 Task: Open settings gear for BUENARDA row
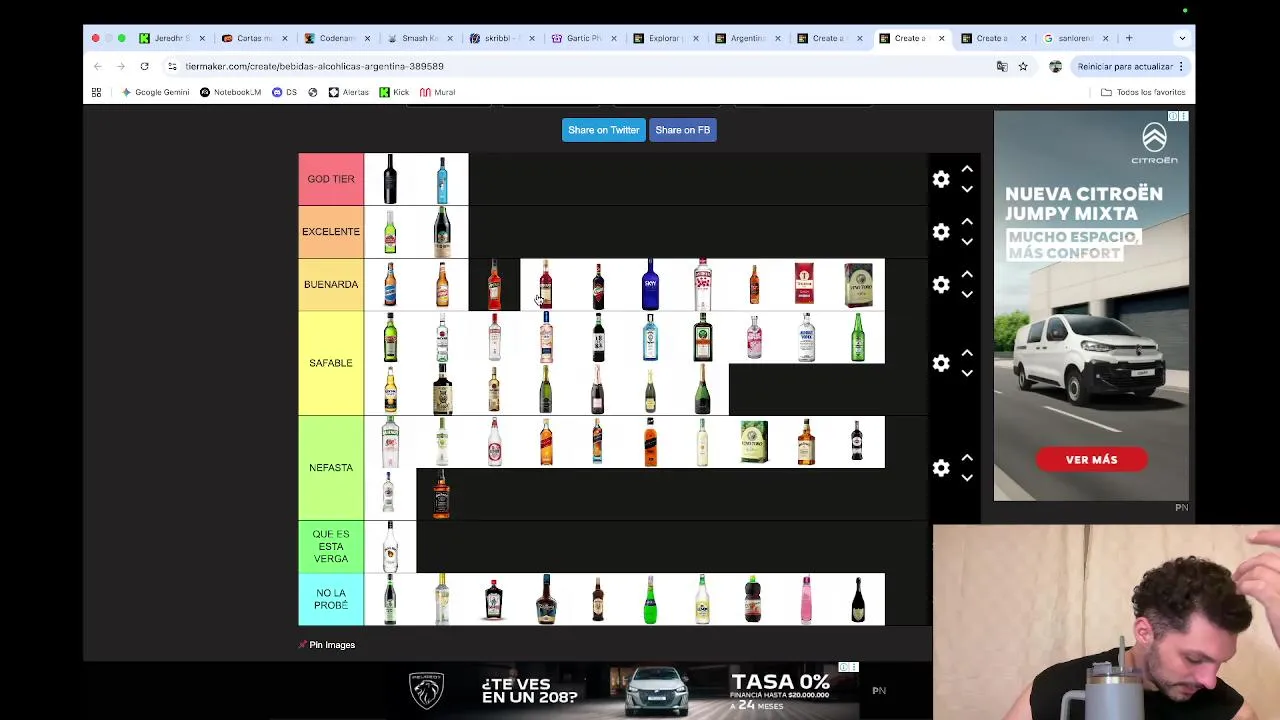coord(941,284)
